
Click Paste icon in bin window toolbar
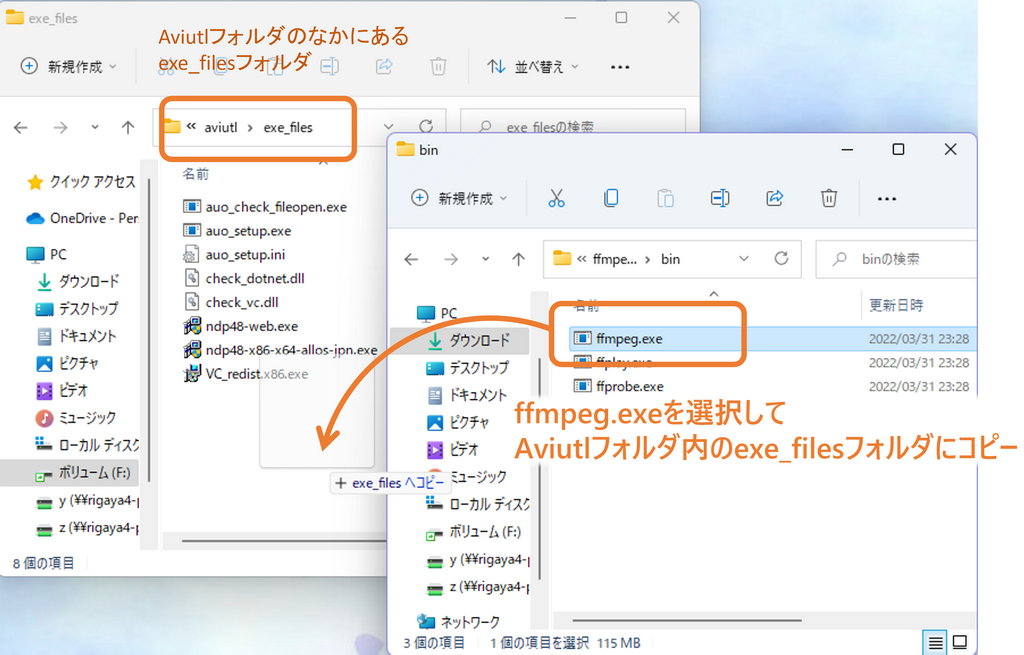(665, 198)
